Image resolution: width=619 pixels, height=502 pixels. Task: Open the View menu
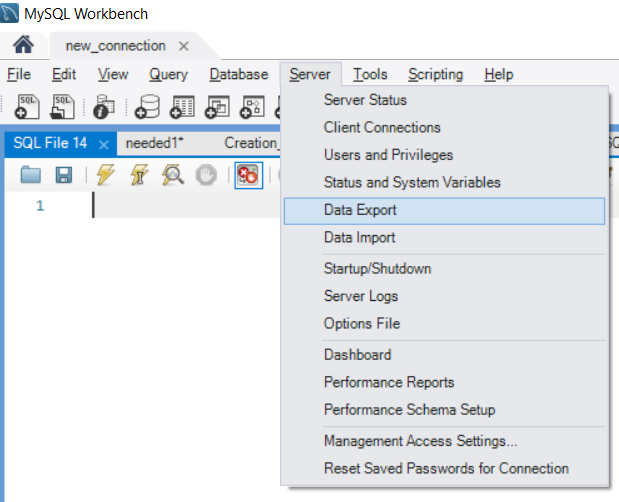coord(113,74)
